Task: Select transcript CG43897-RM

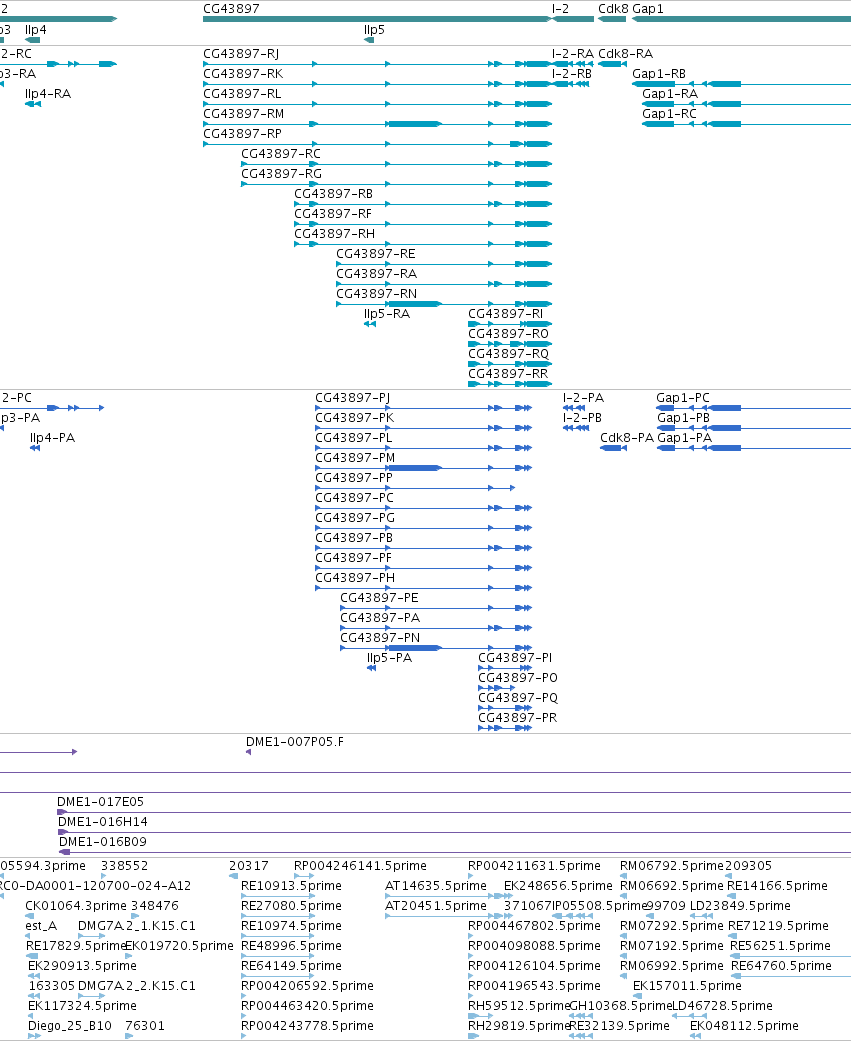Action: pos(244,114)
